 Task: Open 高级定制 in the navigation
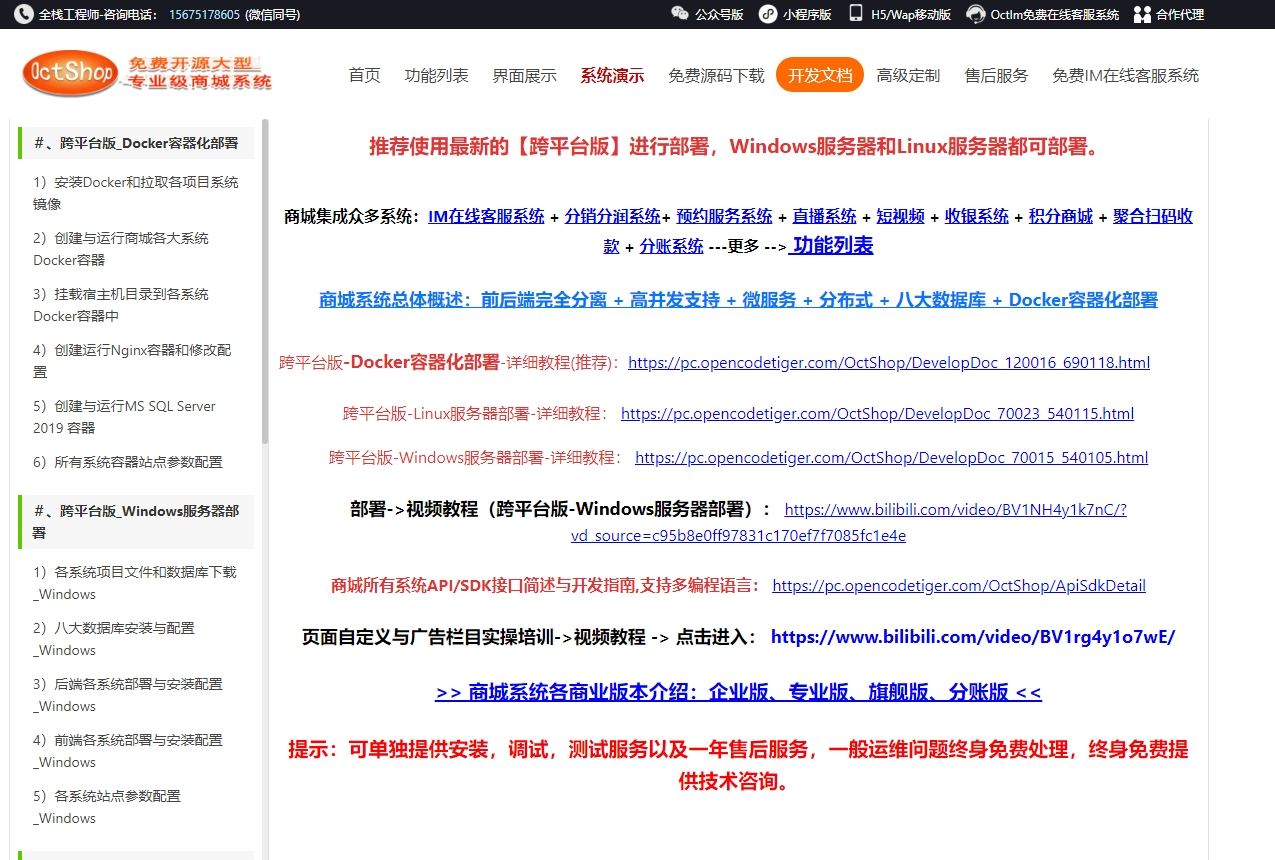coord(908,75)
